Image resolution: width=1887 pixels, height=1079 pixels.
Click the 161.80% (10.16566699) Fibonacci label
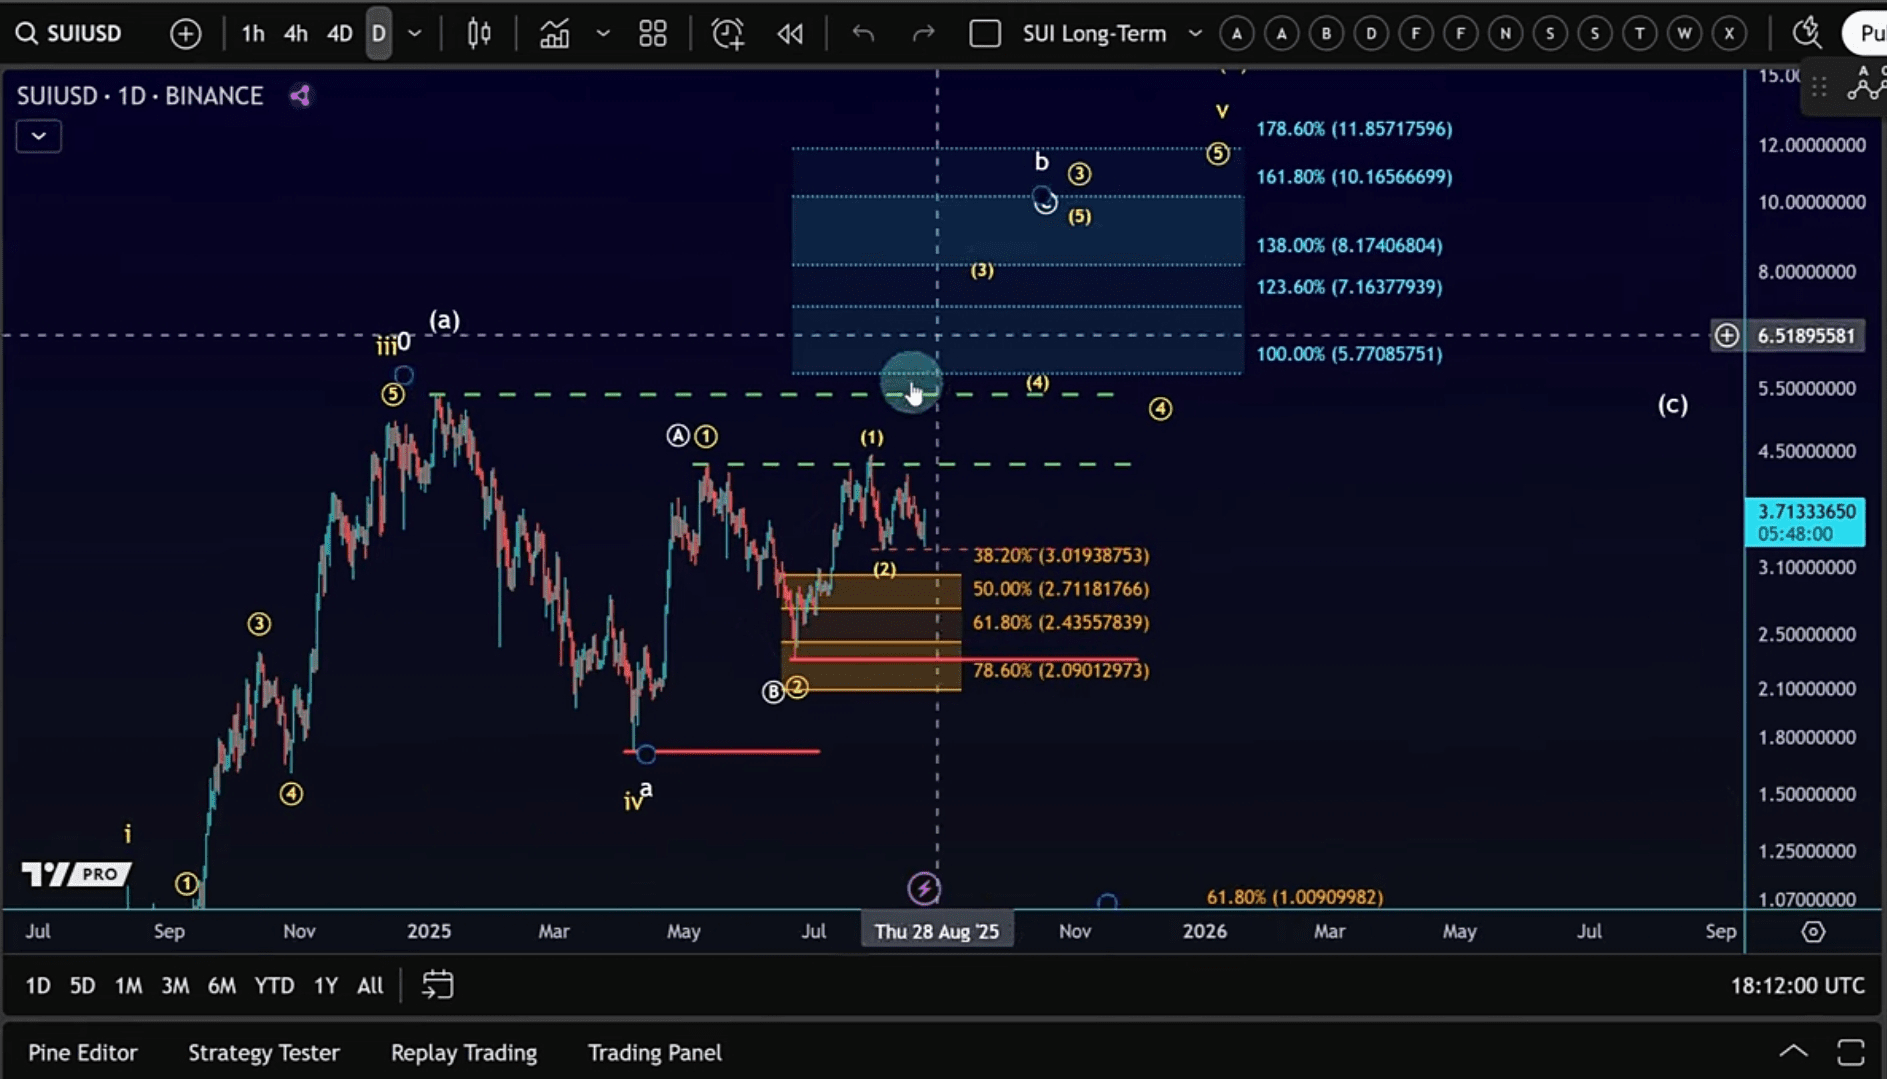point(1354,177)
